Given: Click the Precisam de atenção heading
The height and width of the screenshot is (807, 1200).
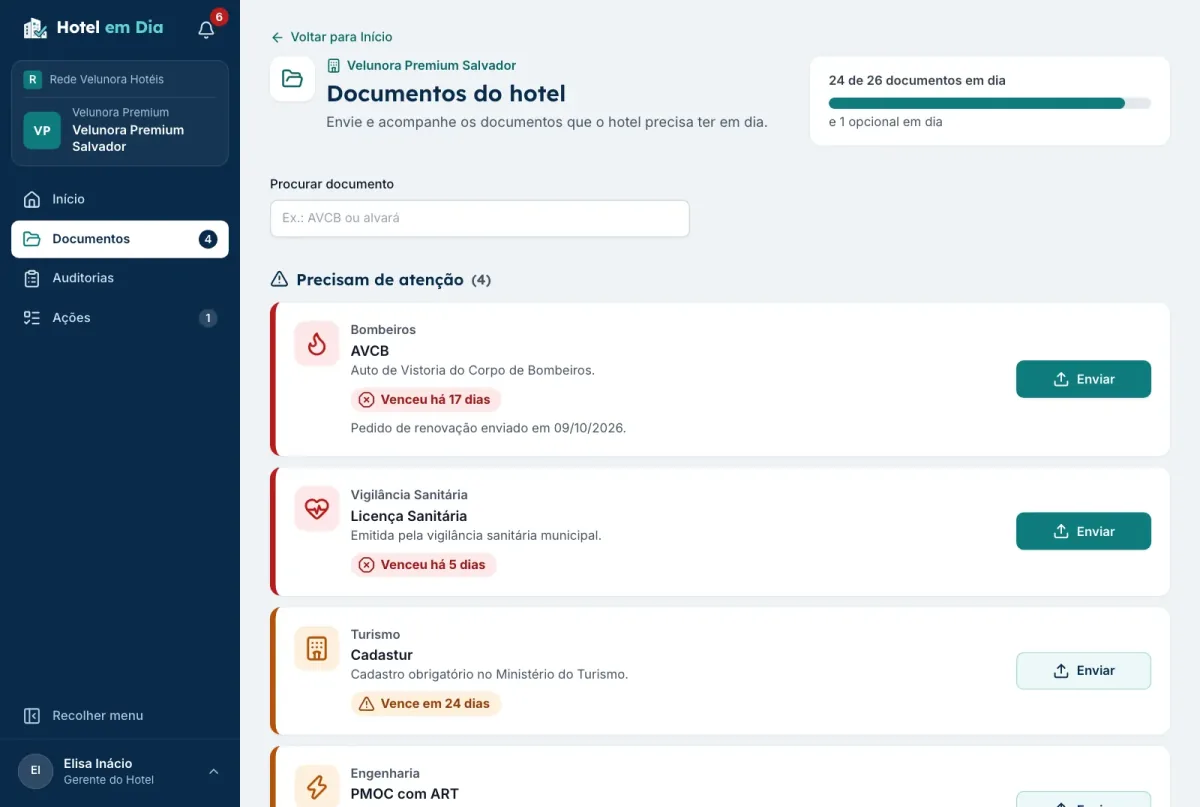Looking at the screenshot, I should coord(380,280).
